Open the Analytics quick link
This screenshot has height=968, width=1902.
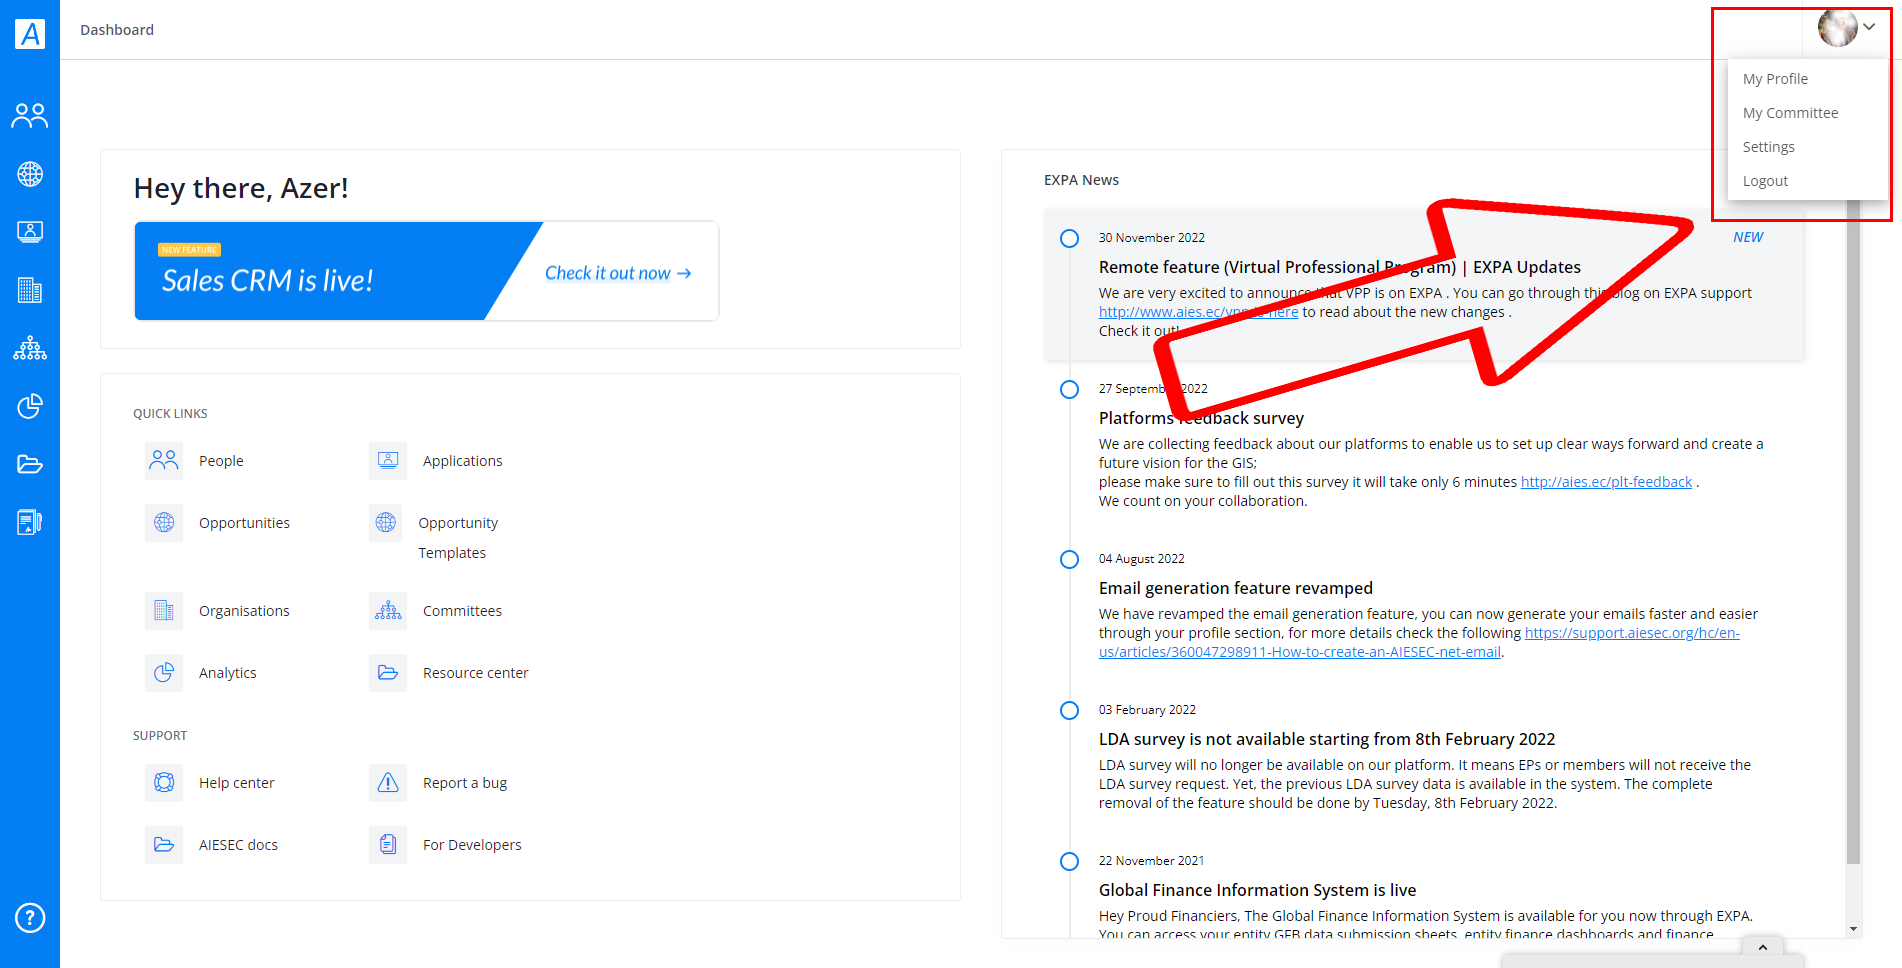coord(227,673)
